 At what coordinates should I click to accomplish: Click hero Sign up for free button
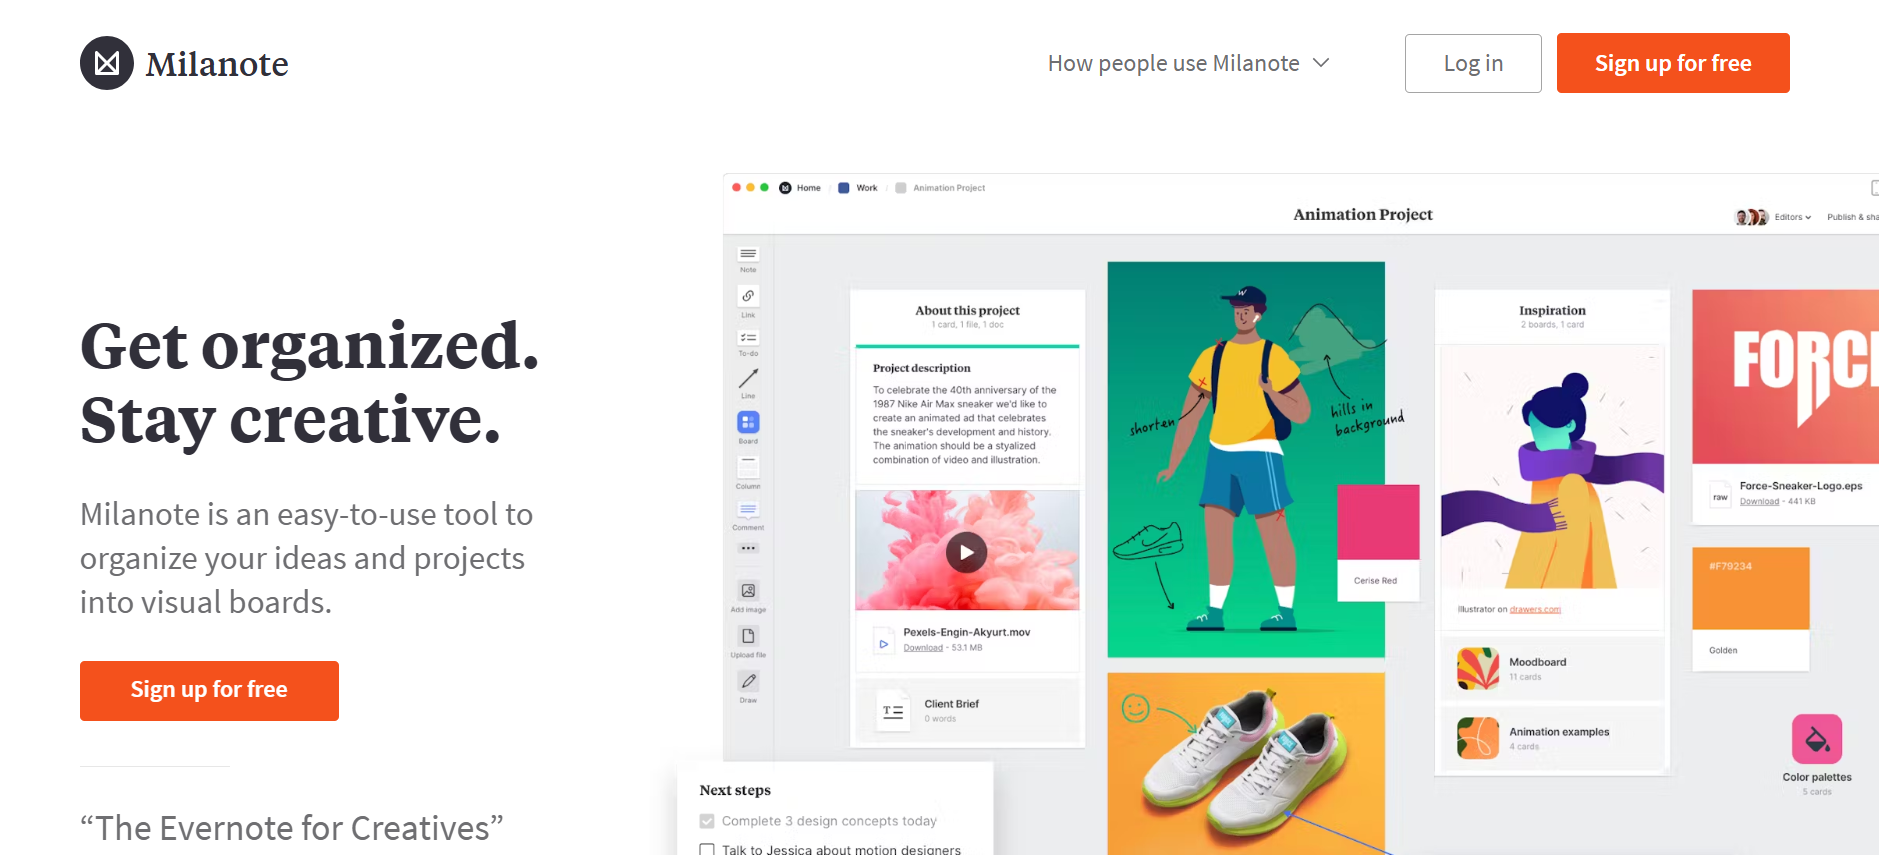[209, 690]
